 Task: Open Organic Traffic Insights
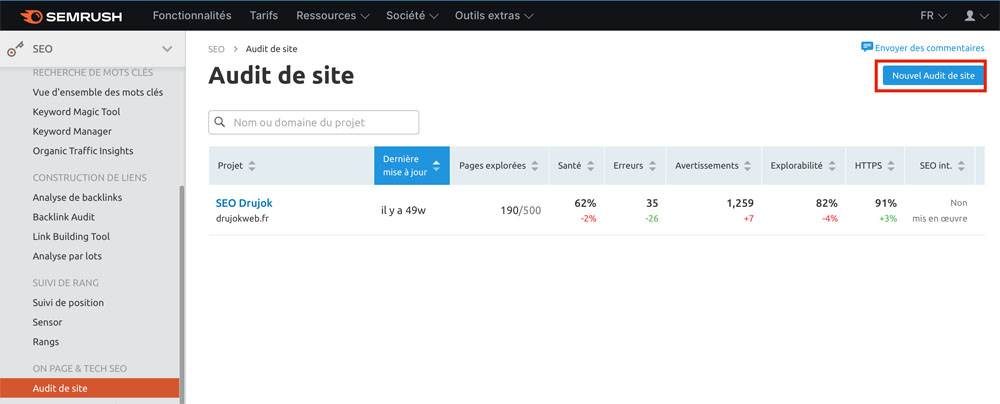coord(83,151)
